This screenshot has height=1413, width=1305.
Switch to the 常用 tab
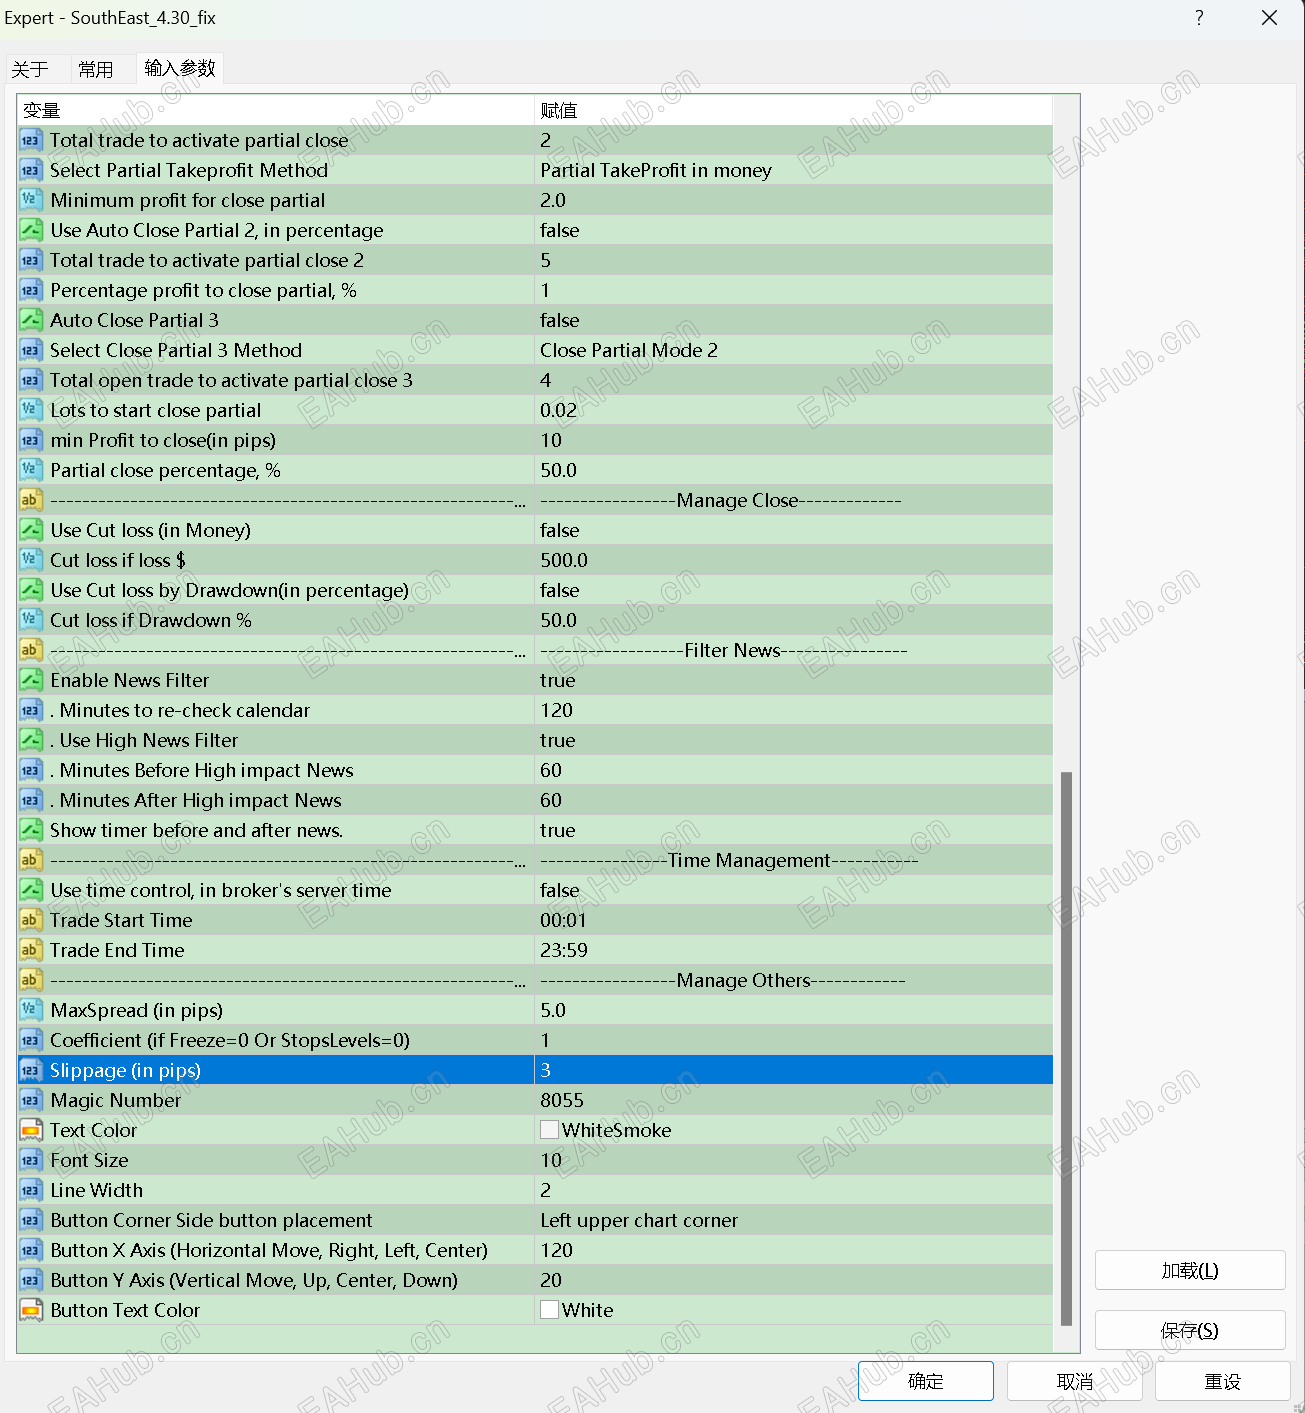(x=96, y=68)
